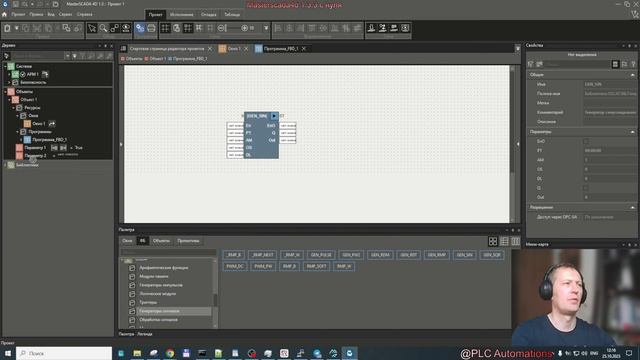This screenshot has width=640, height=360.
Task: Select the Примитивы palette tab
Action: (x=188, y=241)
